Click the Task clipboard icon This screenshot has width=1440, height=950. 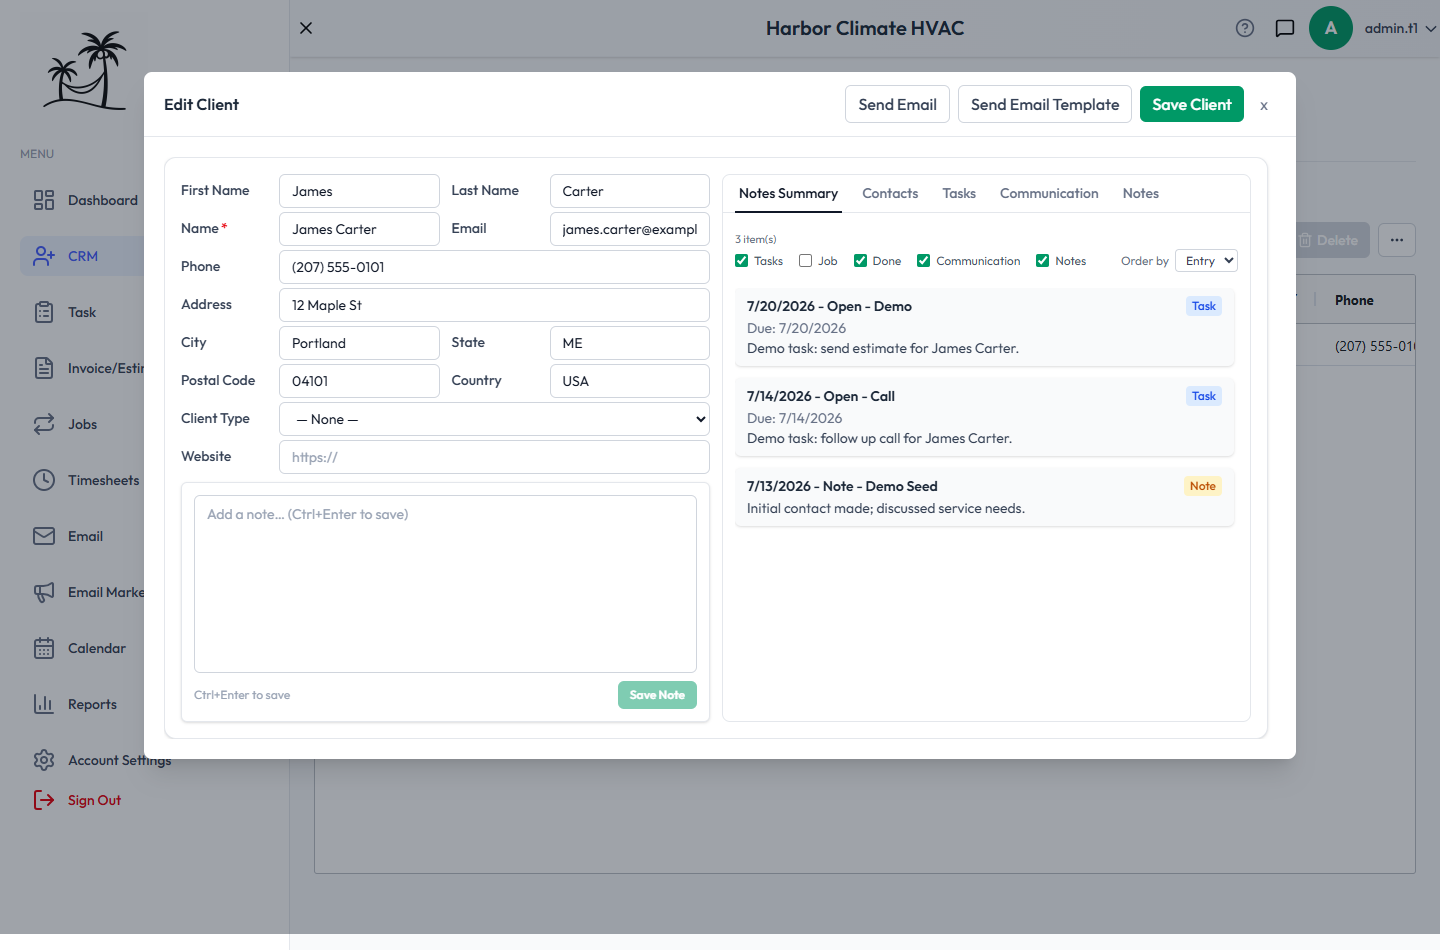tap(44, 312)
